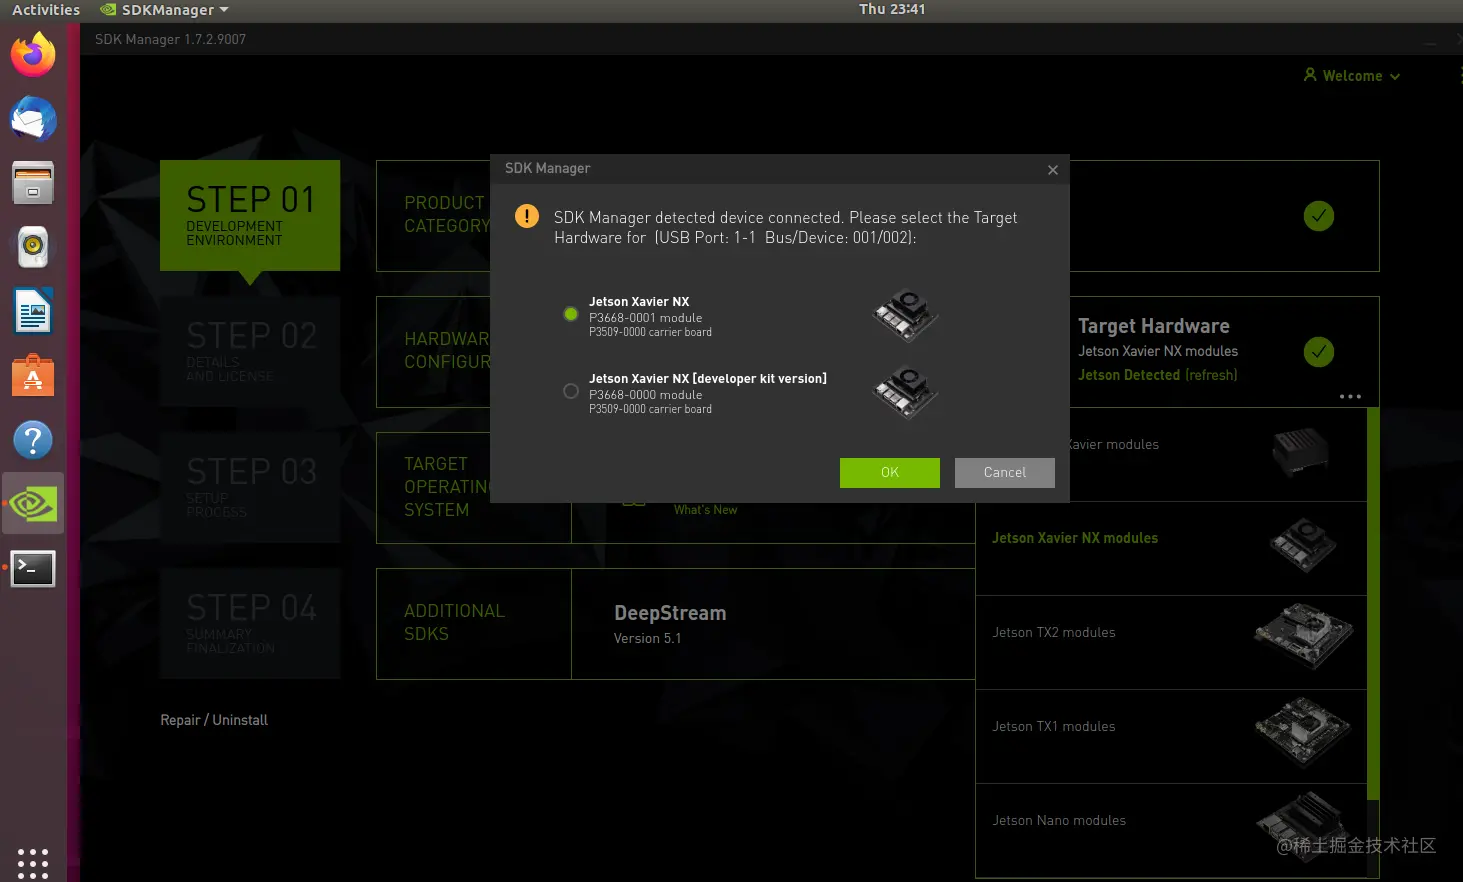This screenshot has height=882, width=1463.
Task: Open the Files manager in dock
Action: [33, 183]
